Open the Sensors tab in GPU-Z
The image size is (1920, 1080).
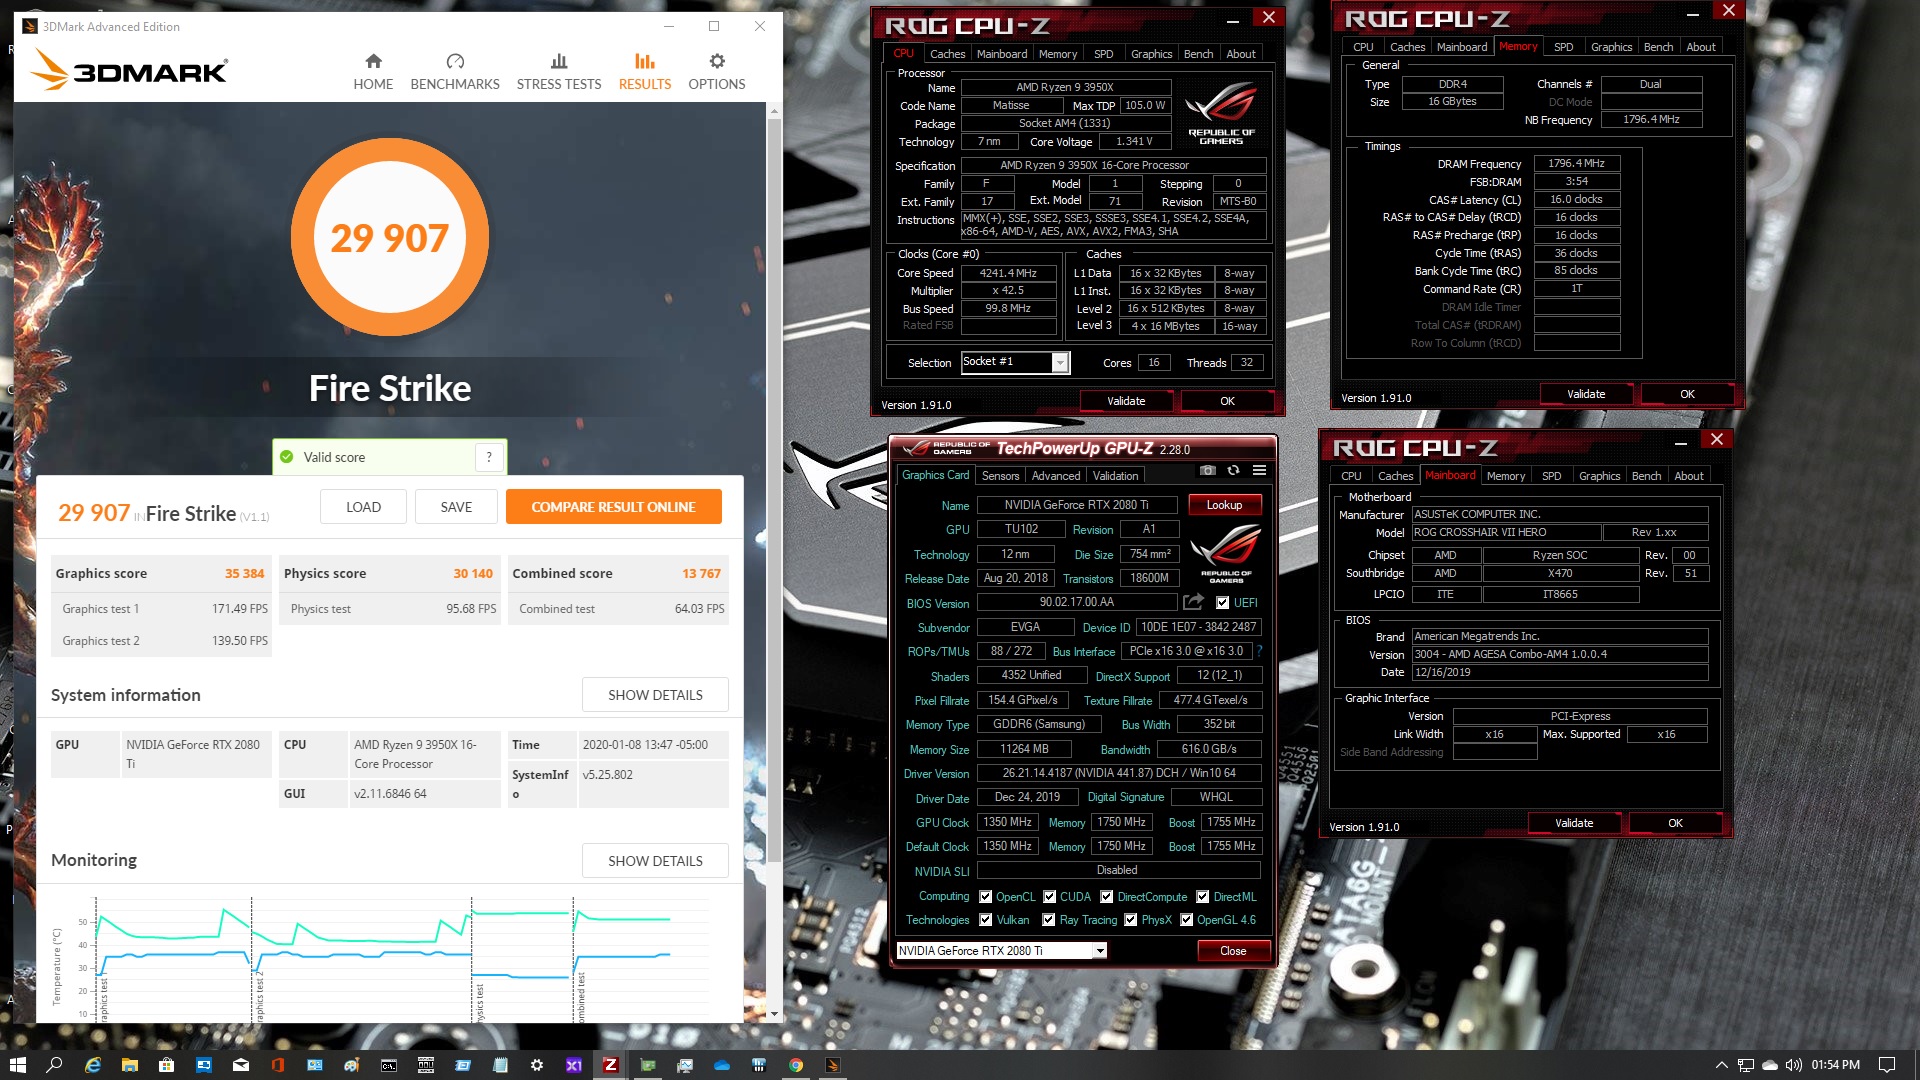click(1000, 476)
